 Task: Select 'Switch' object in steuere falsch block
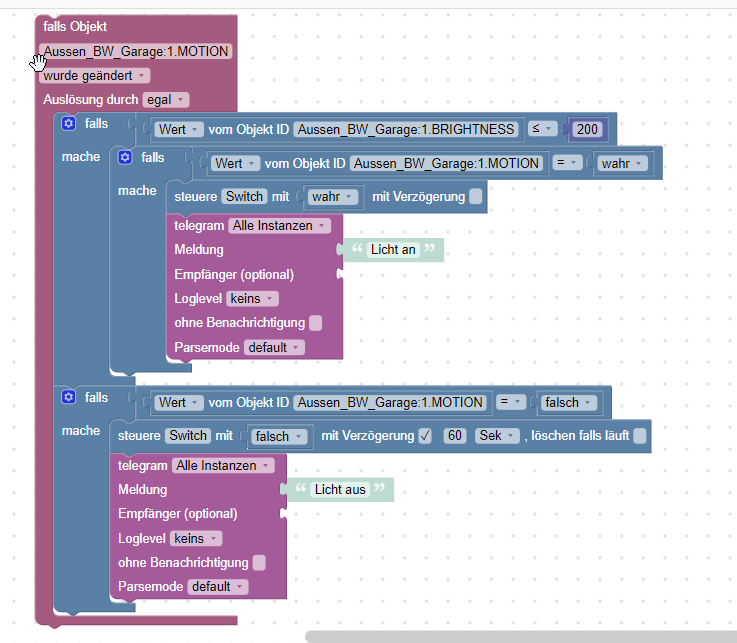click(x=188, y=435)
